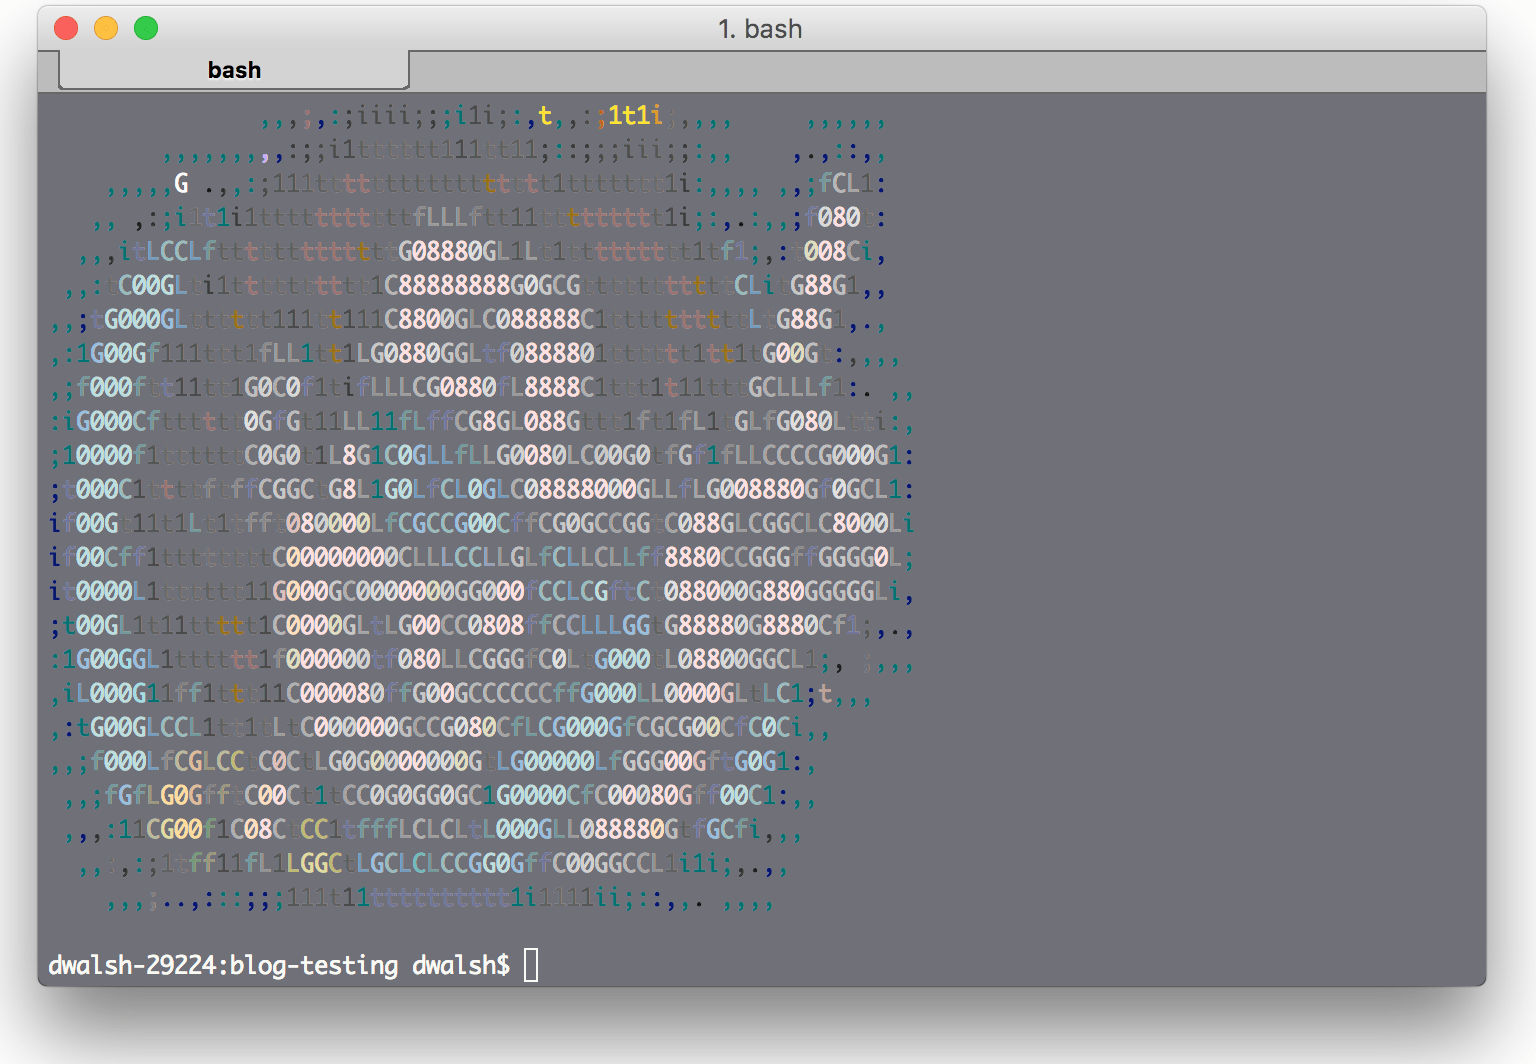Click the lone 'G' character on the art's left side
This screenshot has width=1536, height=1064.
(x=180, y=184)
